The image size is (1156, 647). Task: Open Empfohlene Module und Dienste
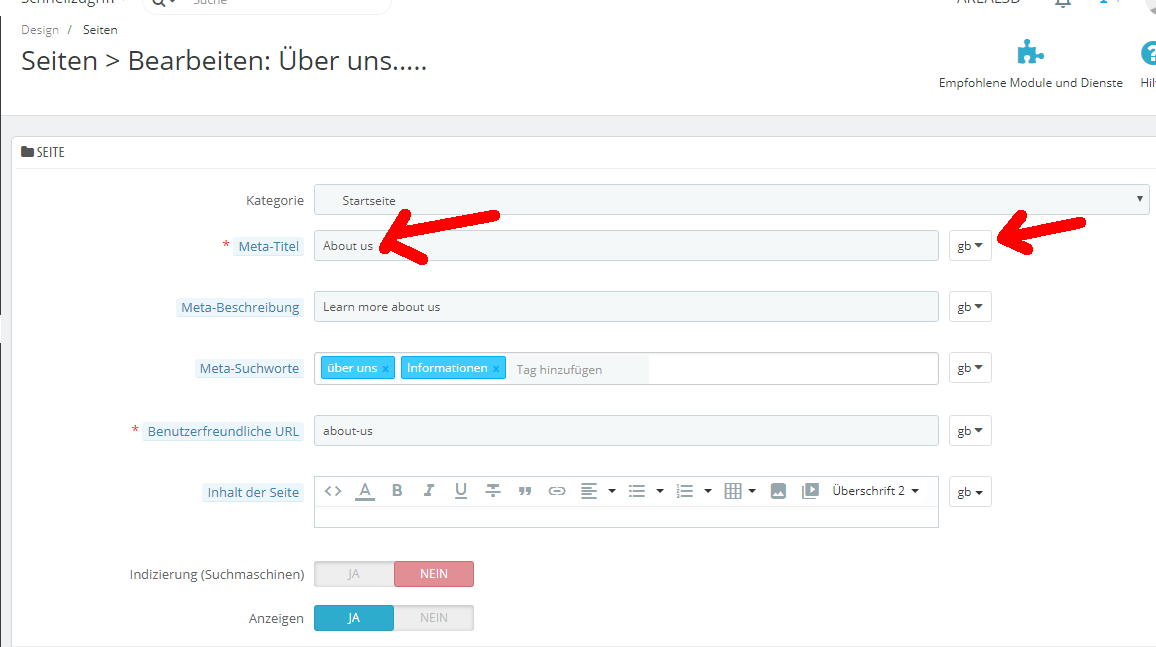coord(1030,65)
